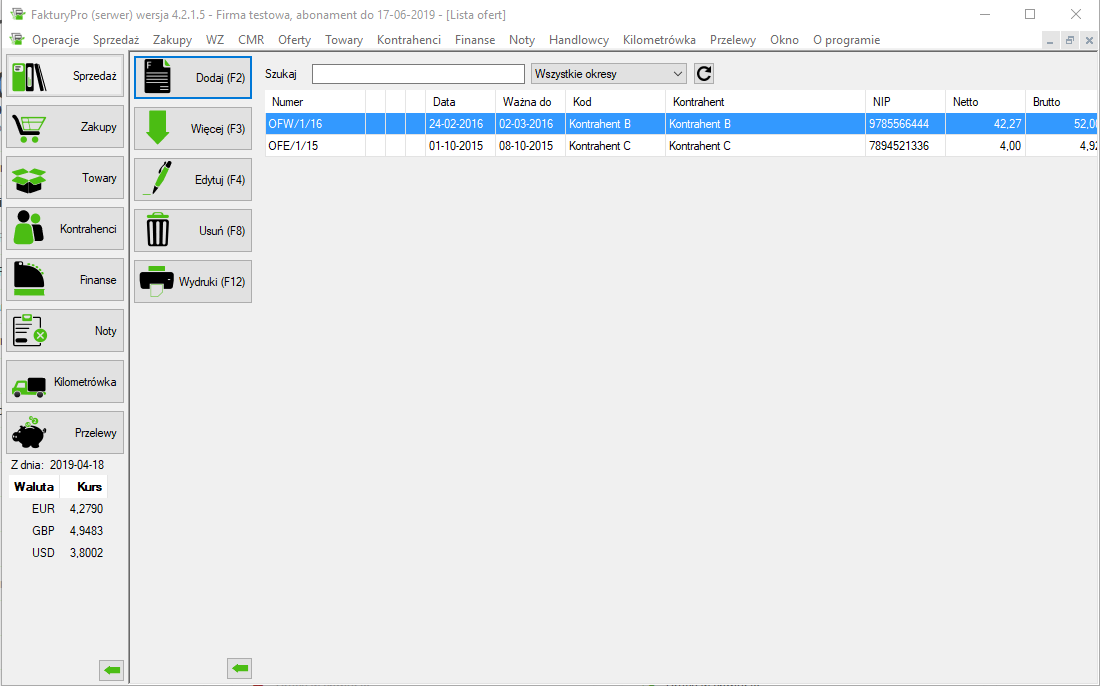Open Kontrahenci module in sidebar
1100x686 pixels.
coord(65,229)
